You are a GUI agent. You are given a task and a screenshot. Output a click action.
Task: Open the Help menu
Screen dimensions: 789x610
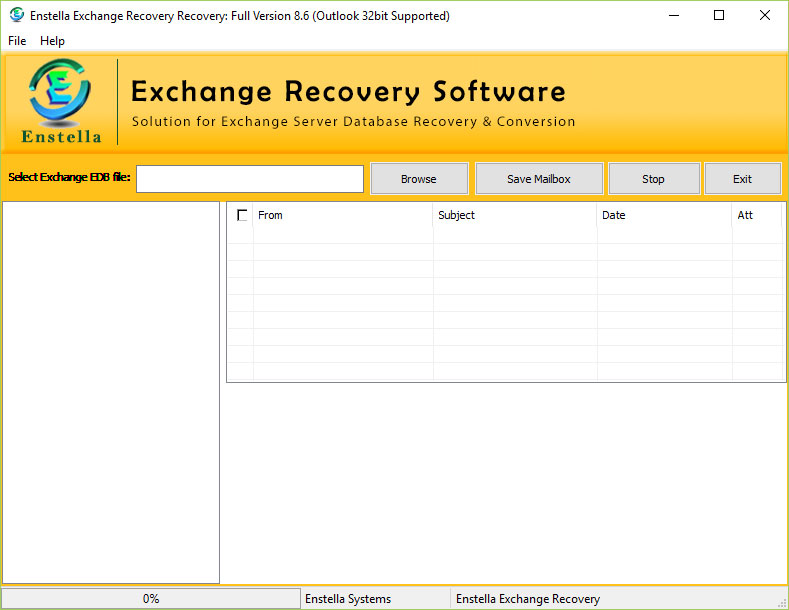point(52,41)
